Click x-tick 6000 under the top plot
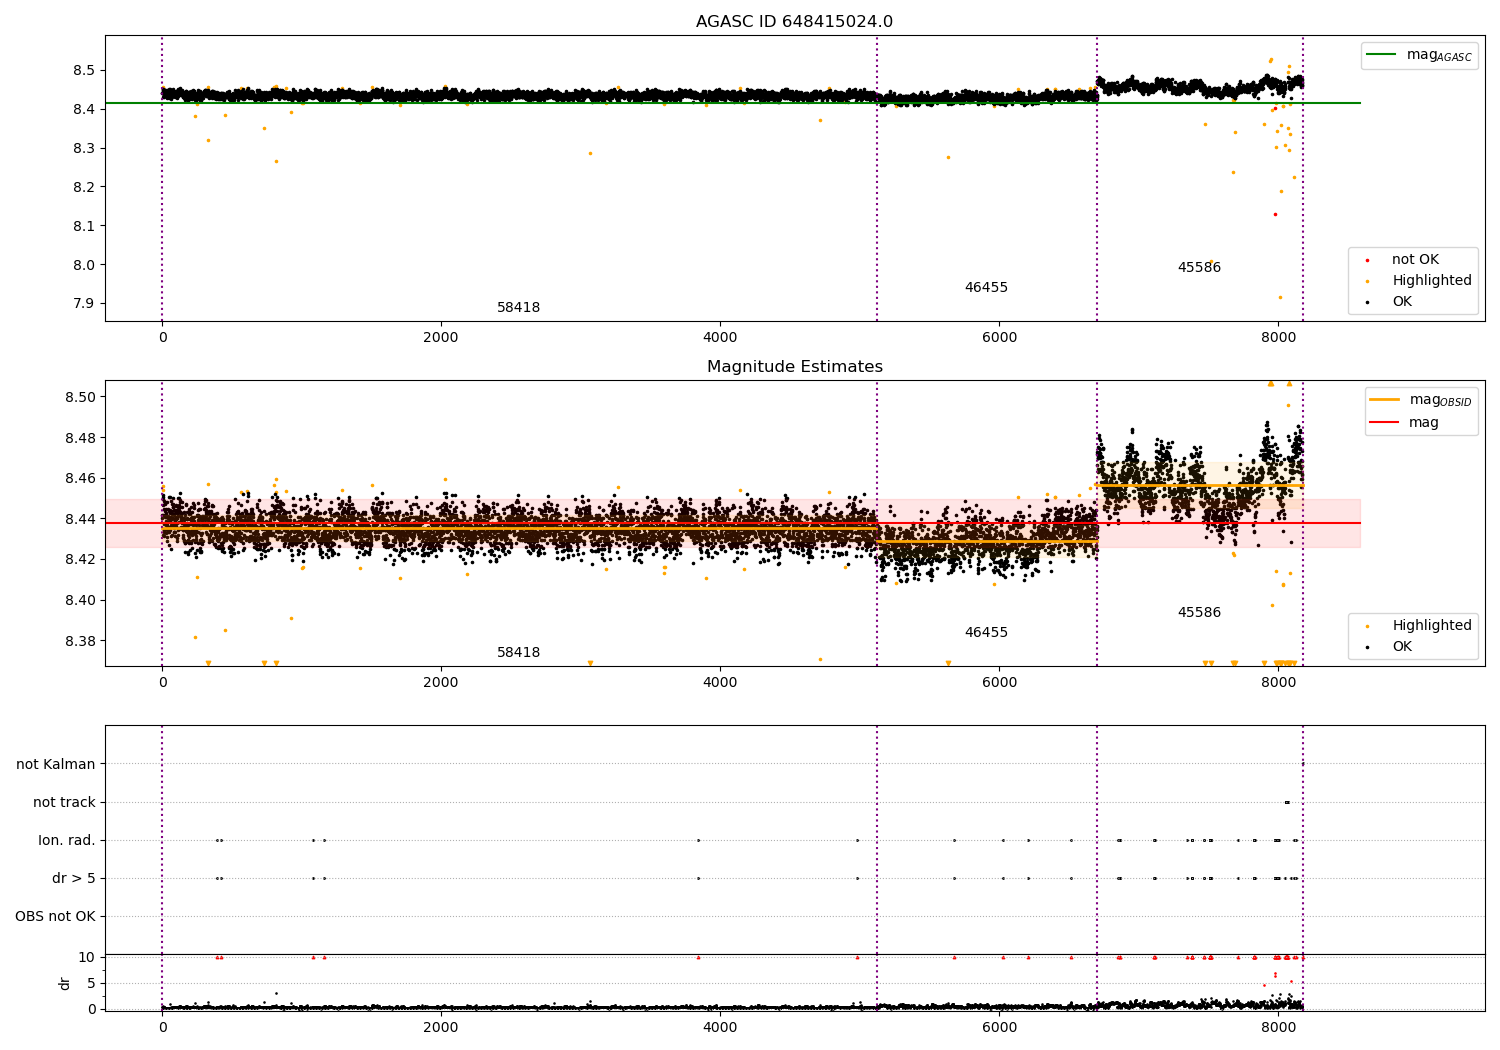The image size is (1500, 1050). click(x=999, y=338)
